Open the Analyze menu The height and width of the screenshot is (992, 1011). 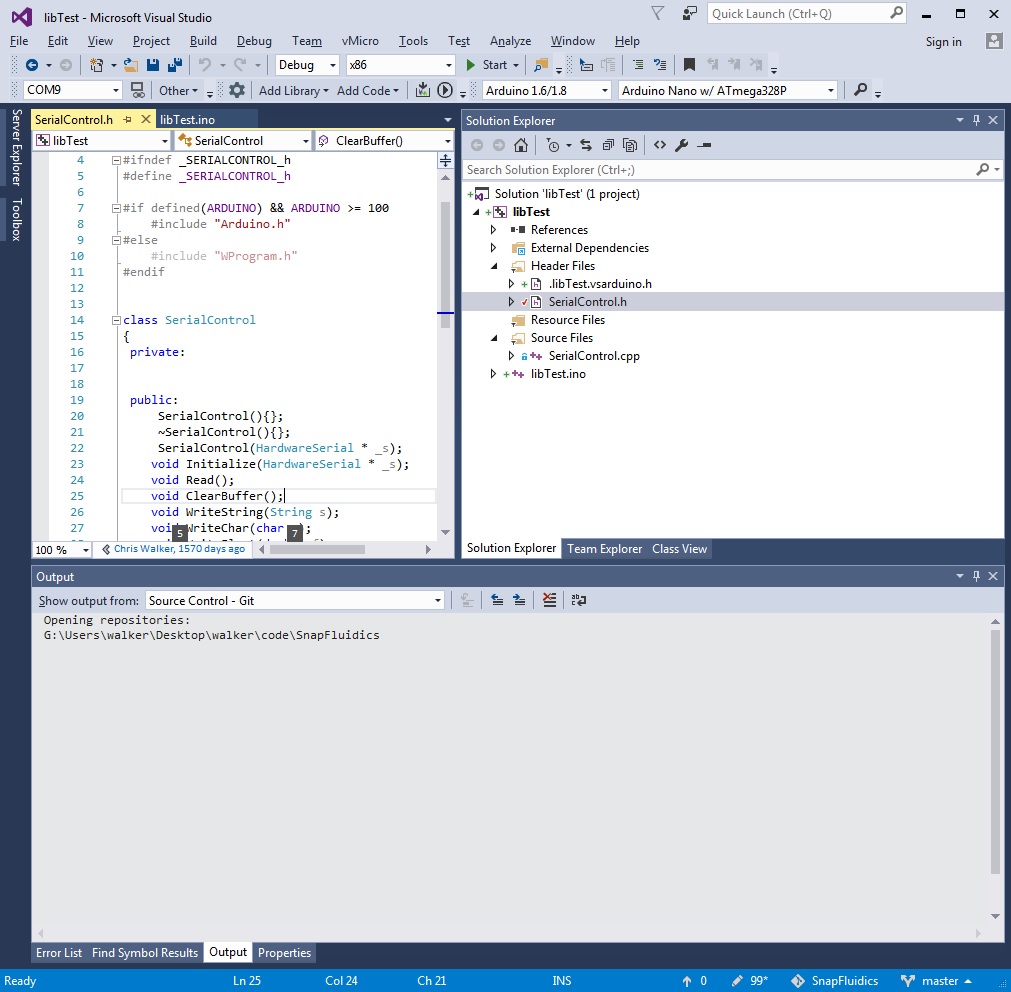tap(510, 41)
